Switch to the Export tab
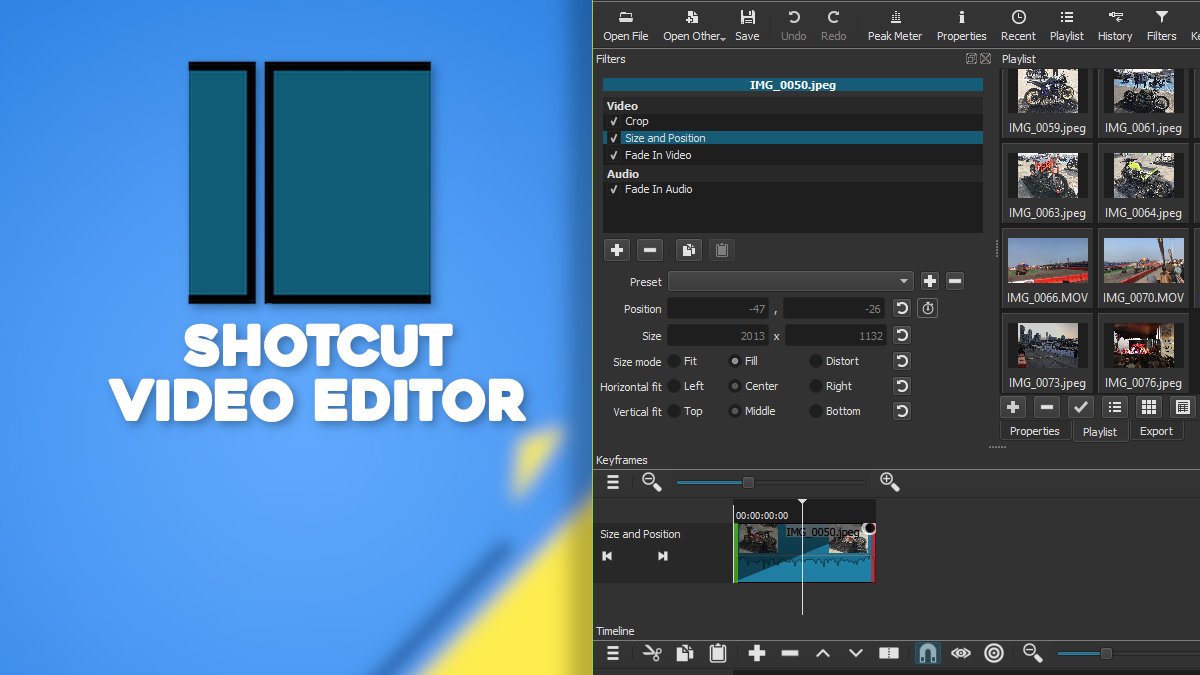The width and height of the screenshot is (1200, 675). tap(1156, 431)
